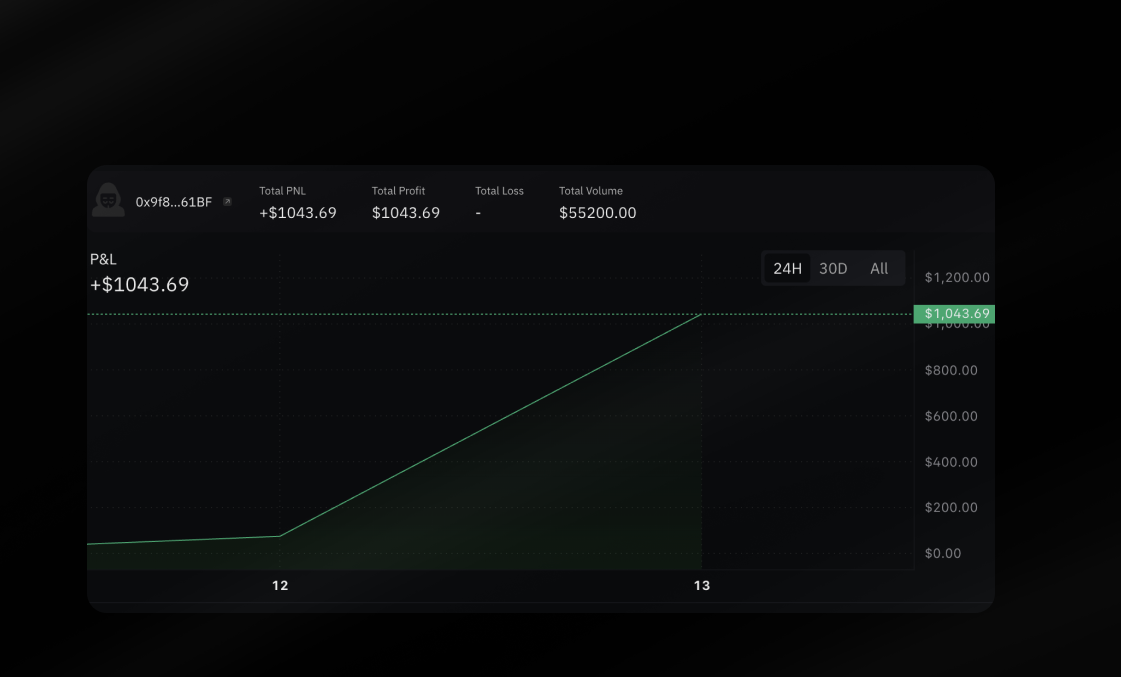Click the Total PNL value +$1043.69
This screenshot has width=1121, height=677.
tap(297, 212)
